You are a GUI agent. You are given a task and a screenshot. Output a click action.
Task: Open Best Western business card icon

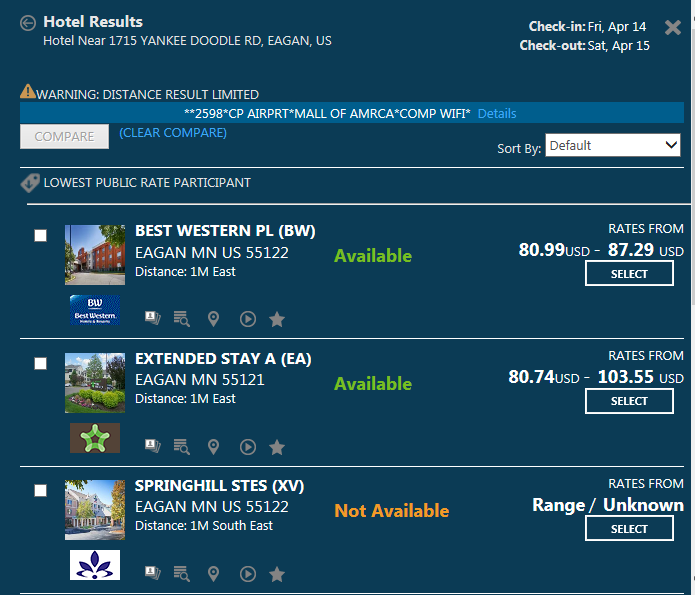(153, 318)
